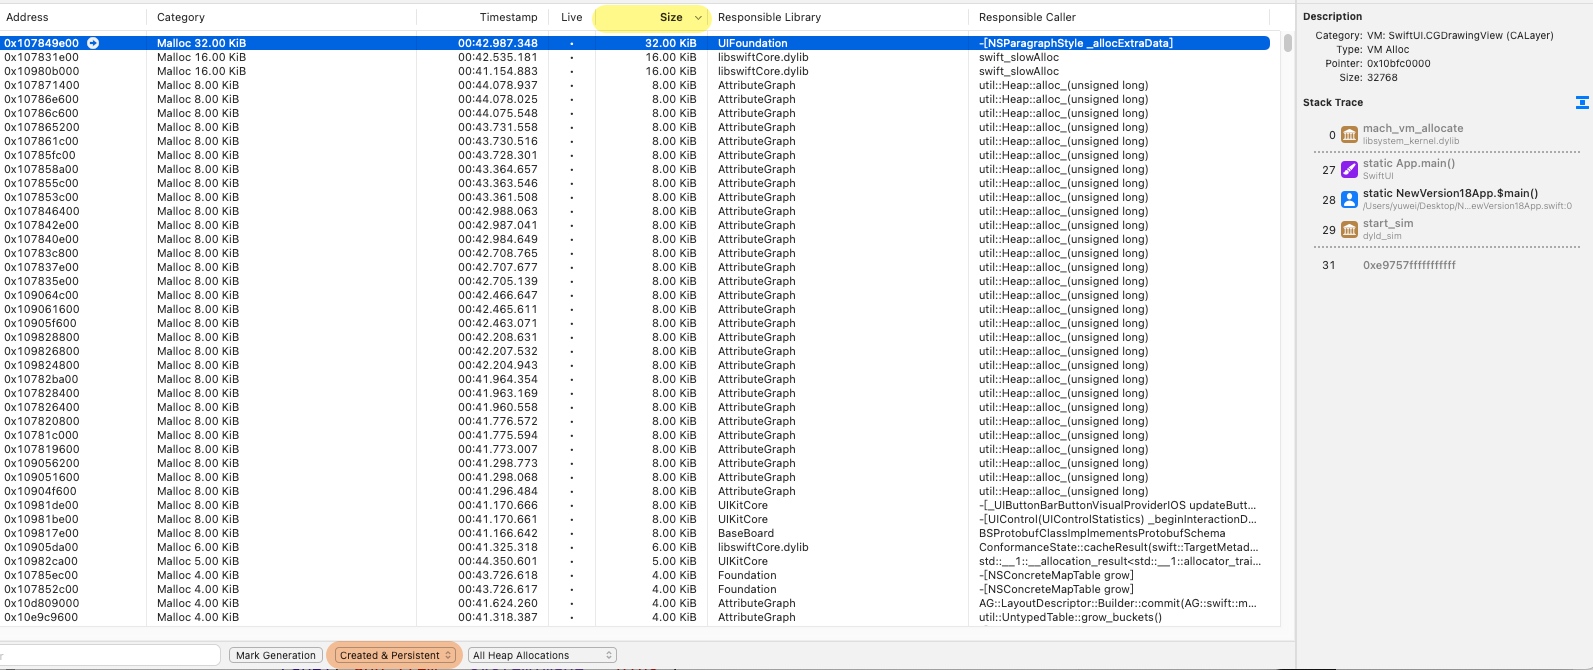The width and height of the screenshot is (1593, 670).
Task: Click the allocation list vertical scrollbar
Action: [1288, 43]
